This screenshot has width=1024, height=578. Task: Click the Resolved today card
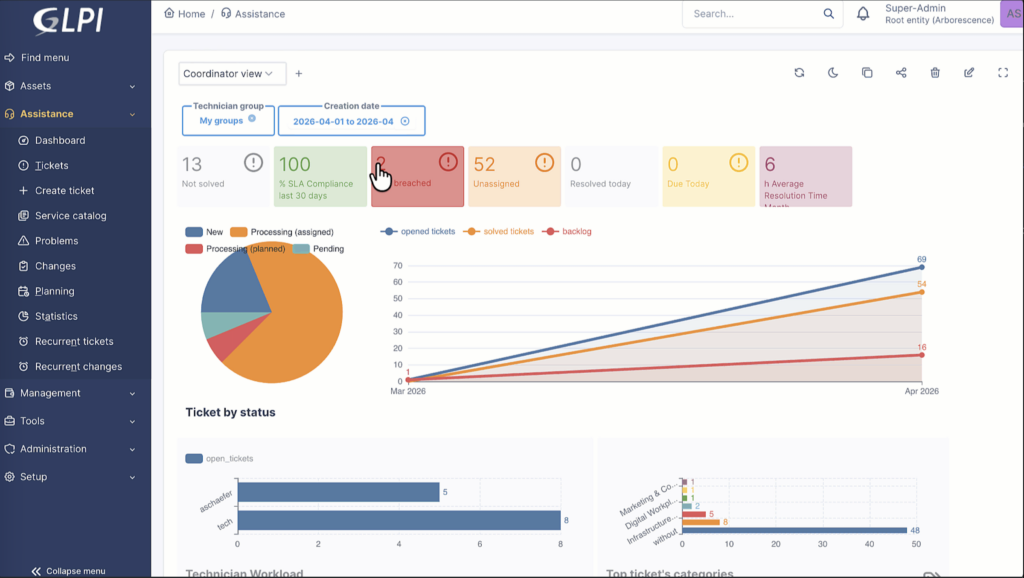pos(611,176)
